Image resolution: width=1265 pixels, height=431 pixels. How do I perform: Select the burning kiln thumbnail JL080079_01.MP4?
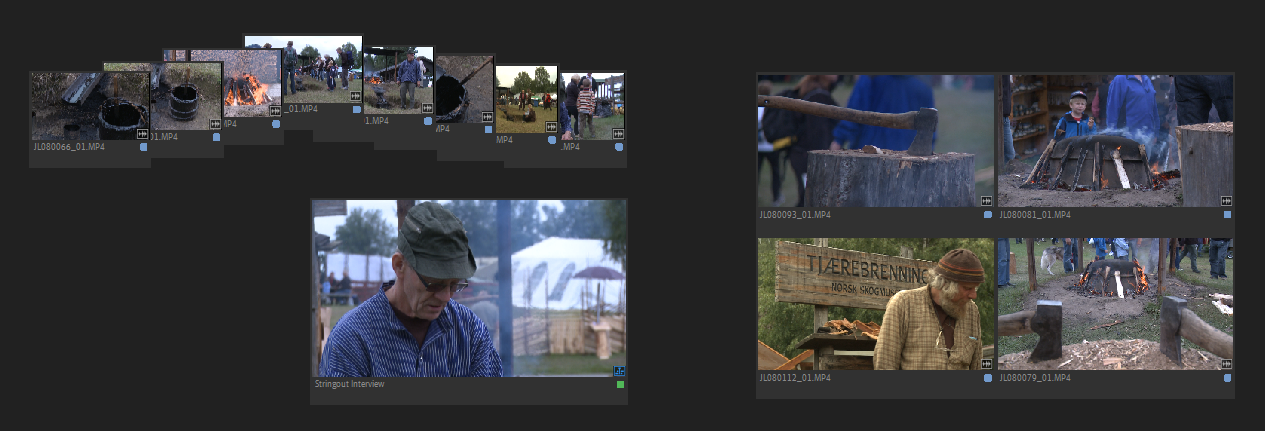pyautogui.click(x=1115, y=304)
